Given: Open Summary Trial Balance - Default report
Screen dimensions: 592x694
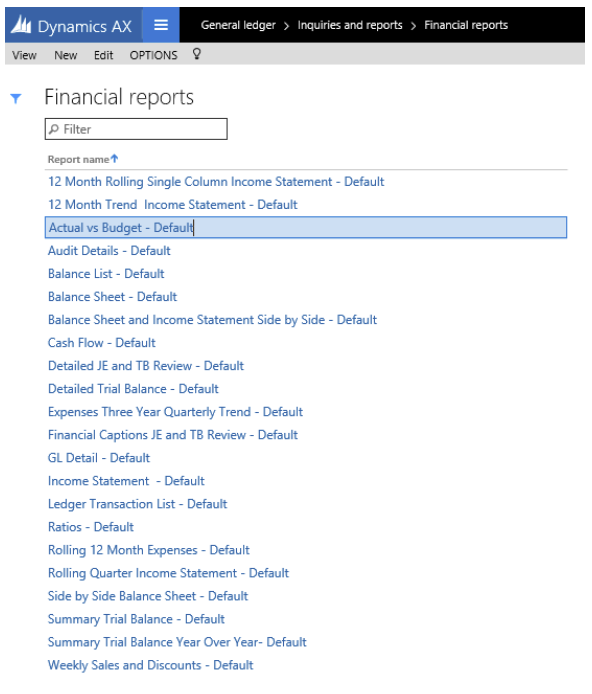Looking at the screenshot, I should click(136, 619).
